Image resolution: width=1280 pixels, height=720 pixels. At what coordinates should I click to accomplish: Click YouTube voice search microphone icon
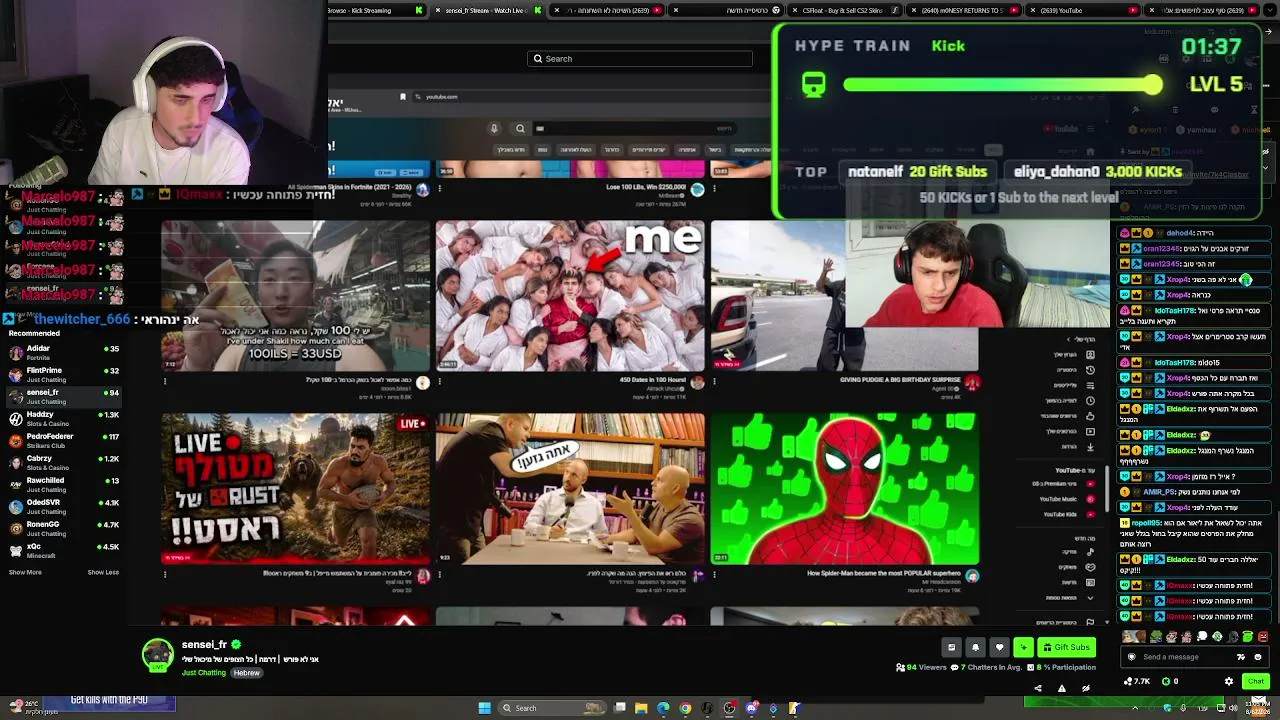coord(494,128)
